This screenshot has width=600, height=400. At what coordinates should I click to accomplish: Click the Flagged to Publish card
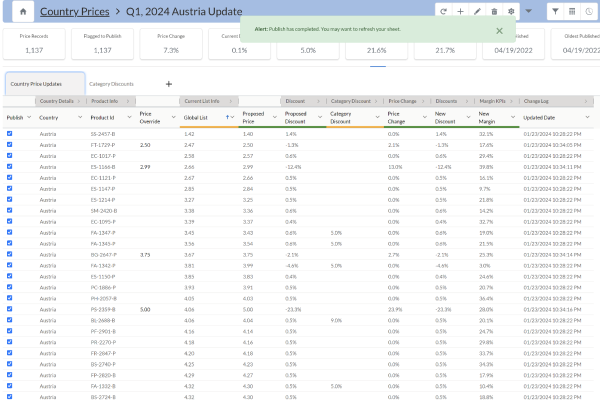103,44
